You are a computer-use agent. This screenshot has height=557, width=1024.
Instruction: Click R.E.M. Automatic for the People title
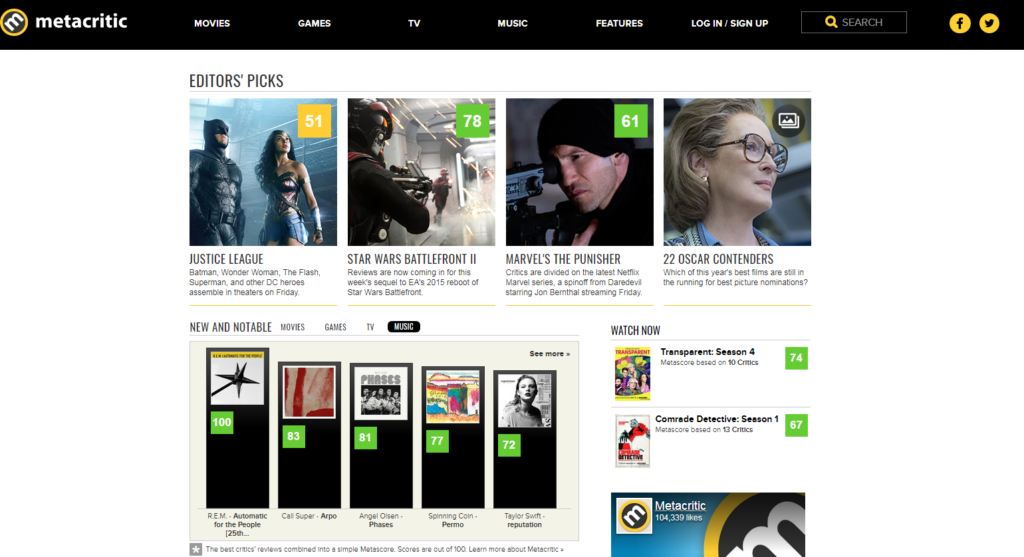coord(237,524)
